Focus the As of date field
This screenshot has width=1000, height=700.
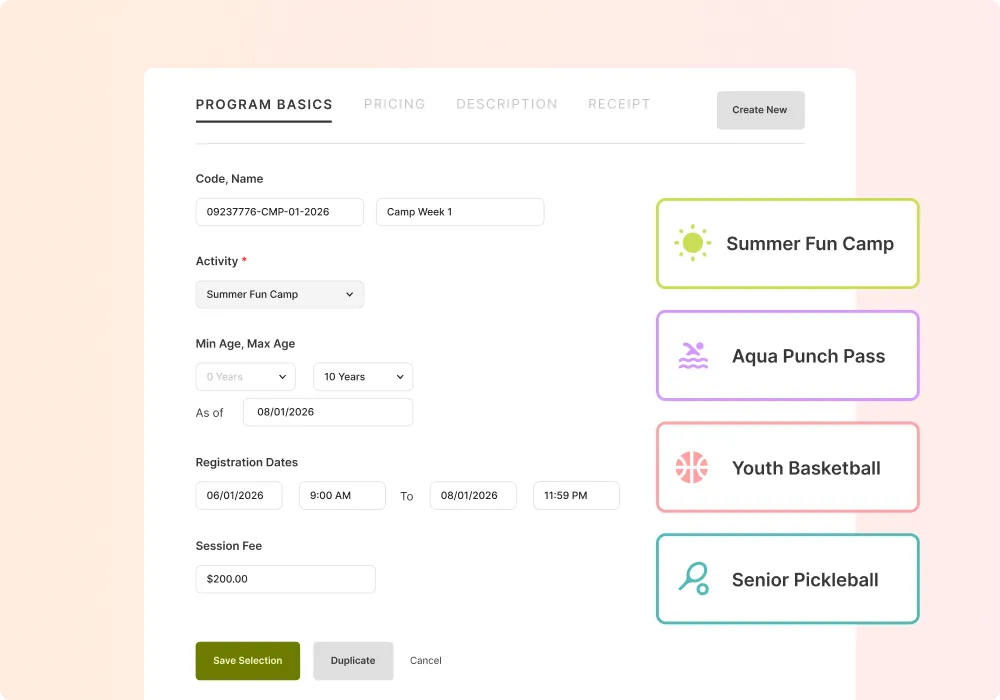pyautogui.click(x=328, y=412)
